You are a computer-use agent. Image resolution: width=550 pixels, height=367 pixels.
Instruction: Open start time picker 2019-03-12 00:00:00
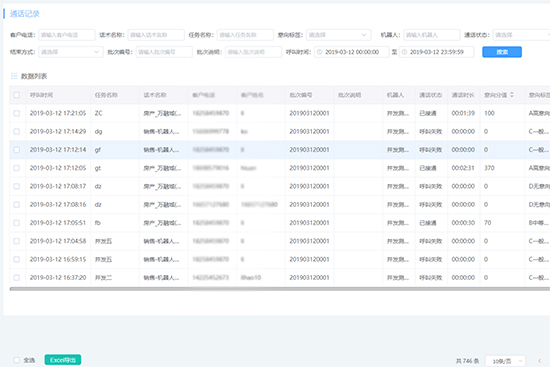click(351, 52)
